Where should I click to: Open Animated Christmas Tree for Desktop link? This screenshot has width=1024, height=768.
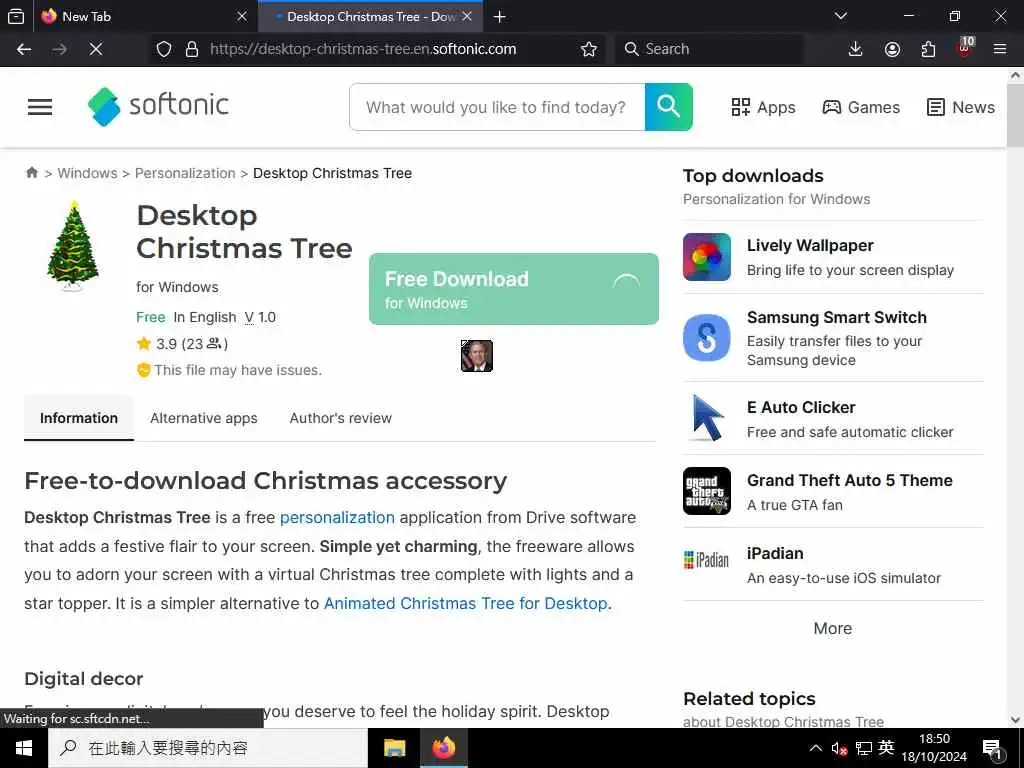point(466,603)
